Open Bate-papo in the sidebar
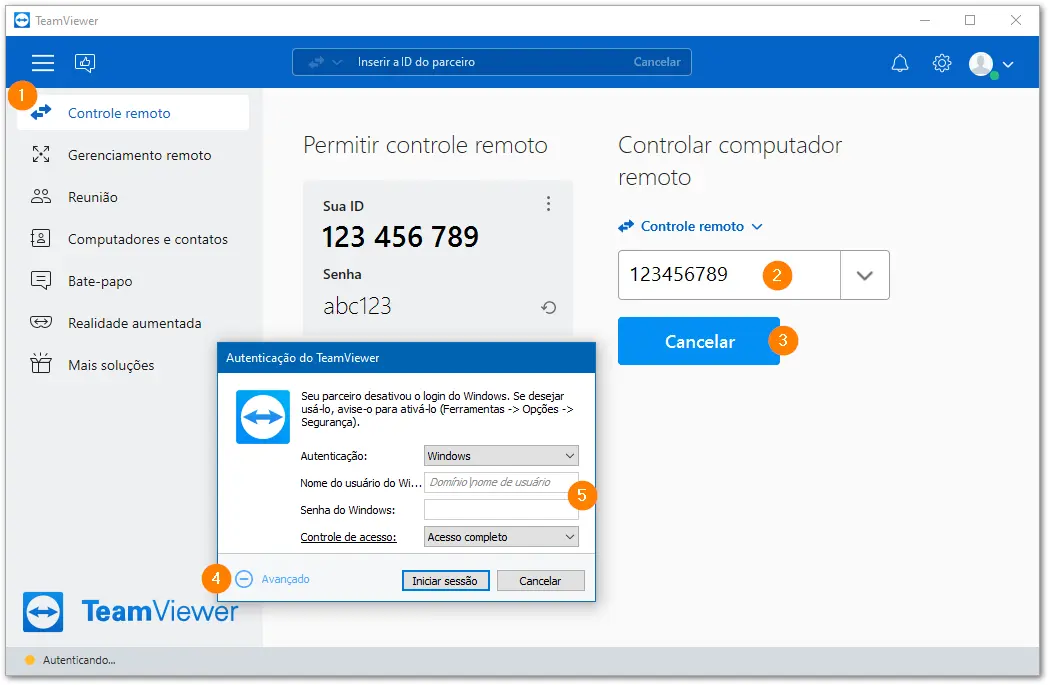This screenshot has height=685, width=1049. 133,282
